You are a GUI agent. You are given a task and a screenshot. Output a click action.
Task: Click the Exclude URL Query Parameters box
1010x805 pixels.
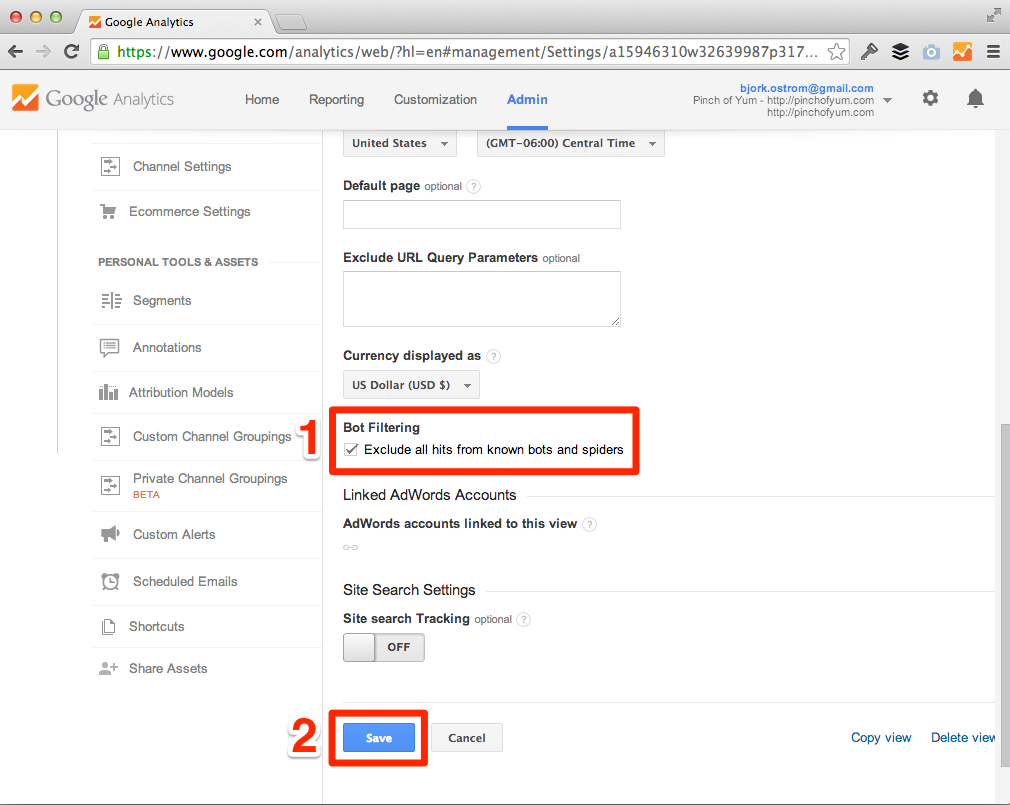tap(482, 299)
